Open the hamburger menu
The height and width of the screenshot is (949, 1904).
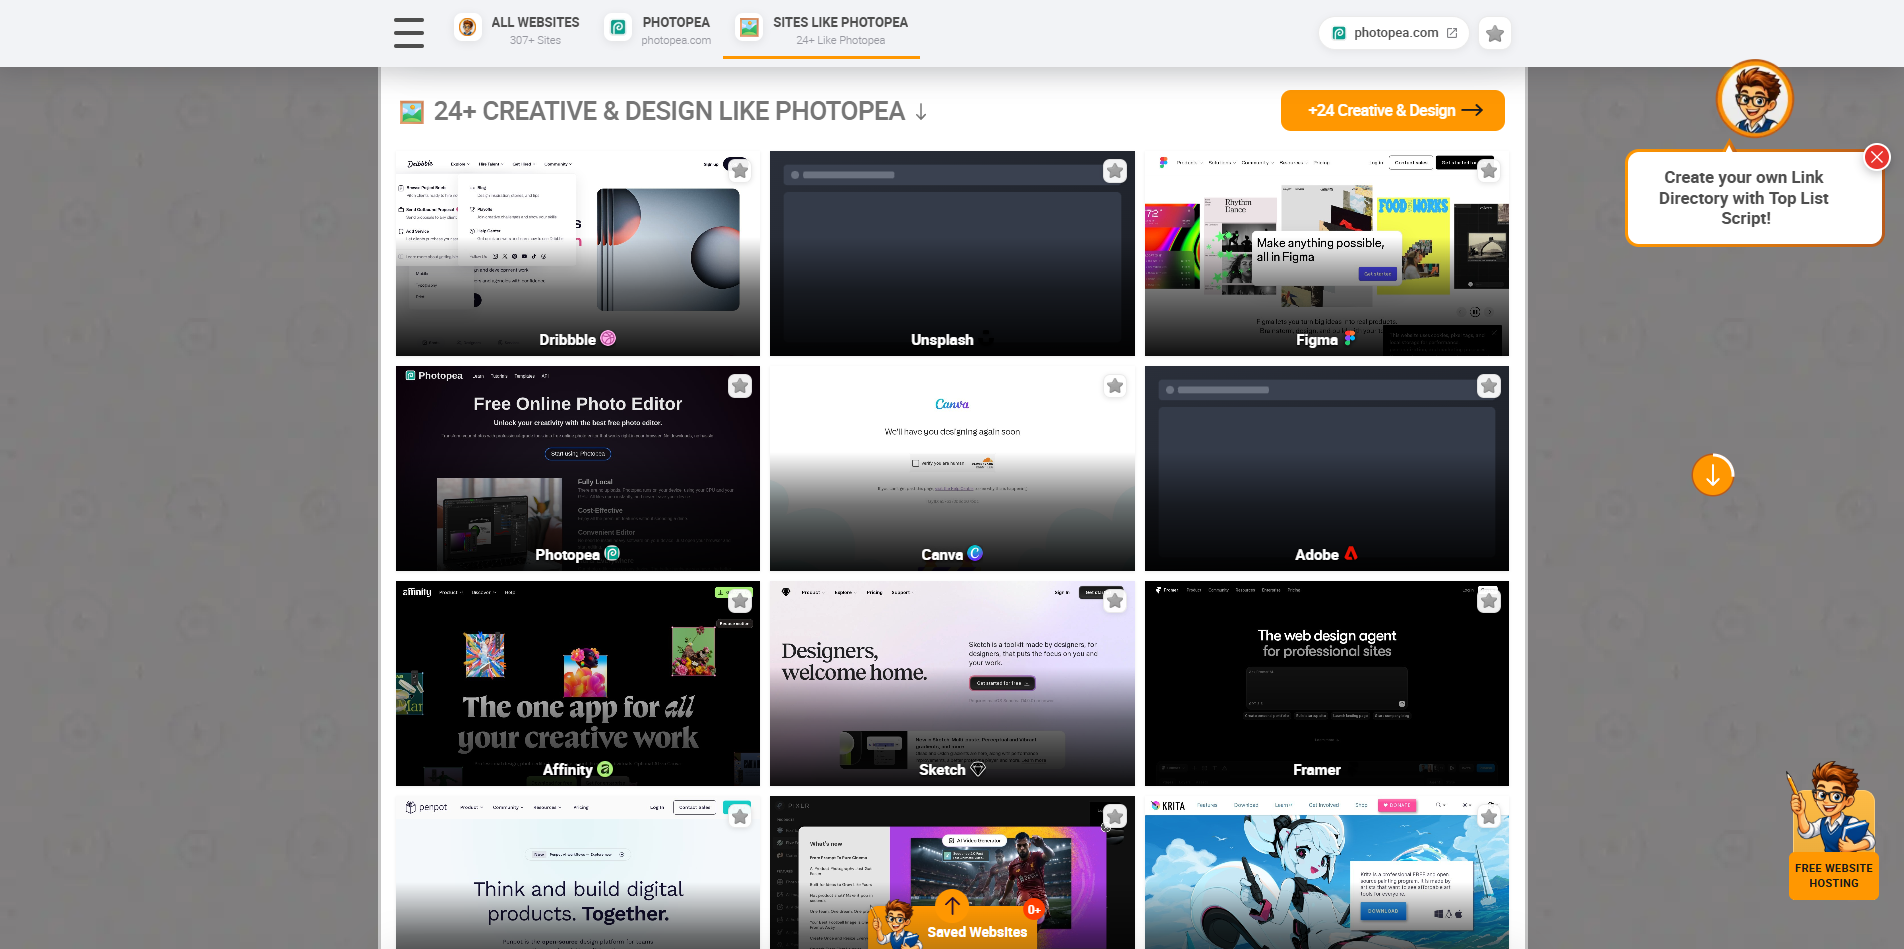coord(408,33)
